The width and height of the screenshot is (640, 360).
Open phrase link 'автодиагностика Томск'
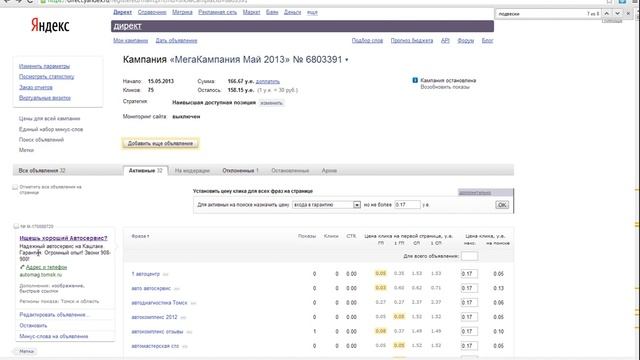(159, 303)
